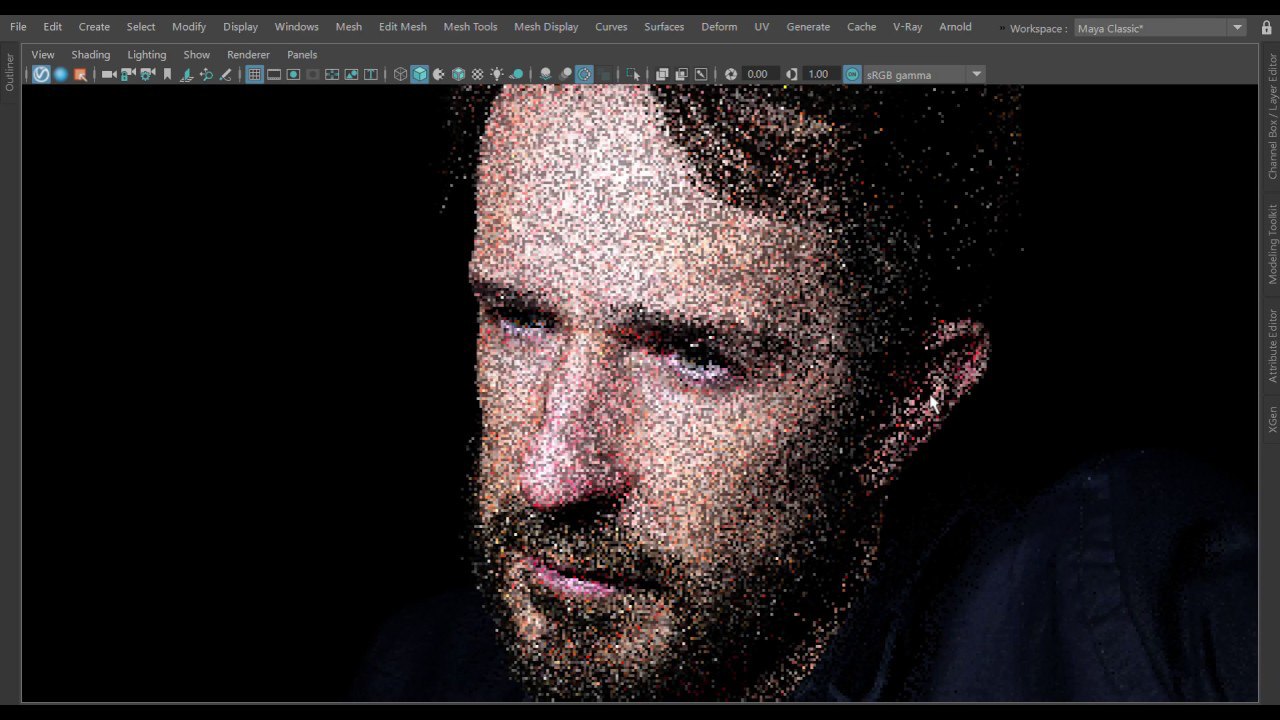Open the XGen side tab
1280x720 pixels.
point(1272,419)
